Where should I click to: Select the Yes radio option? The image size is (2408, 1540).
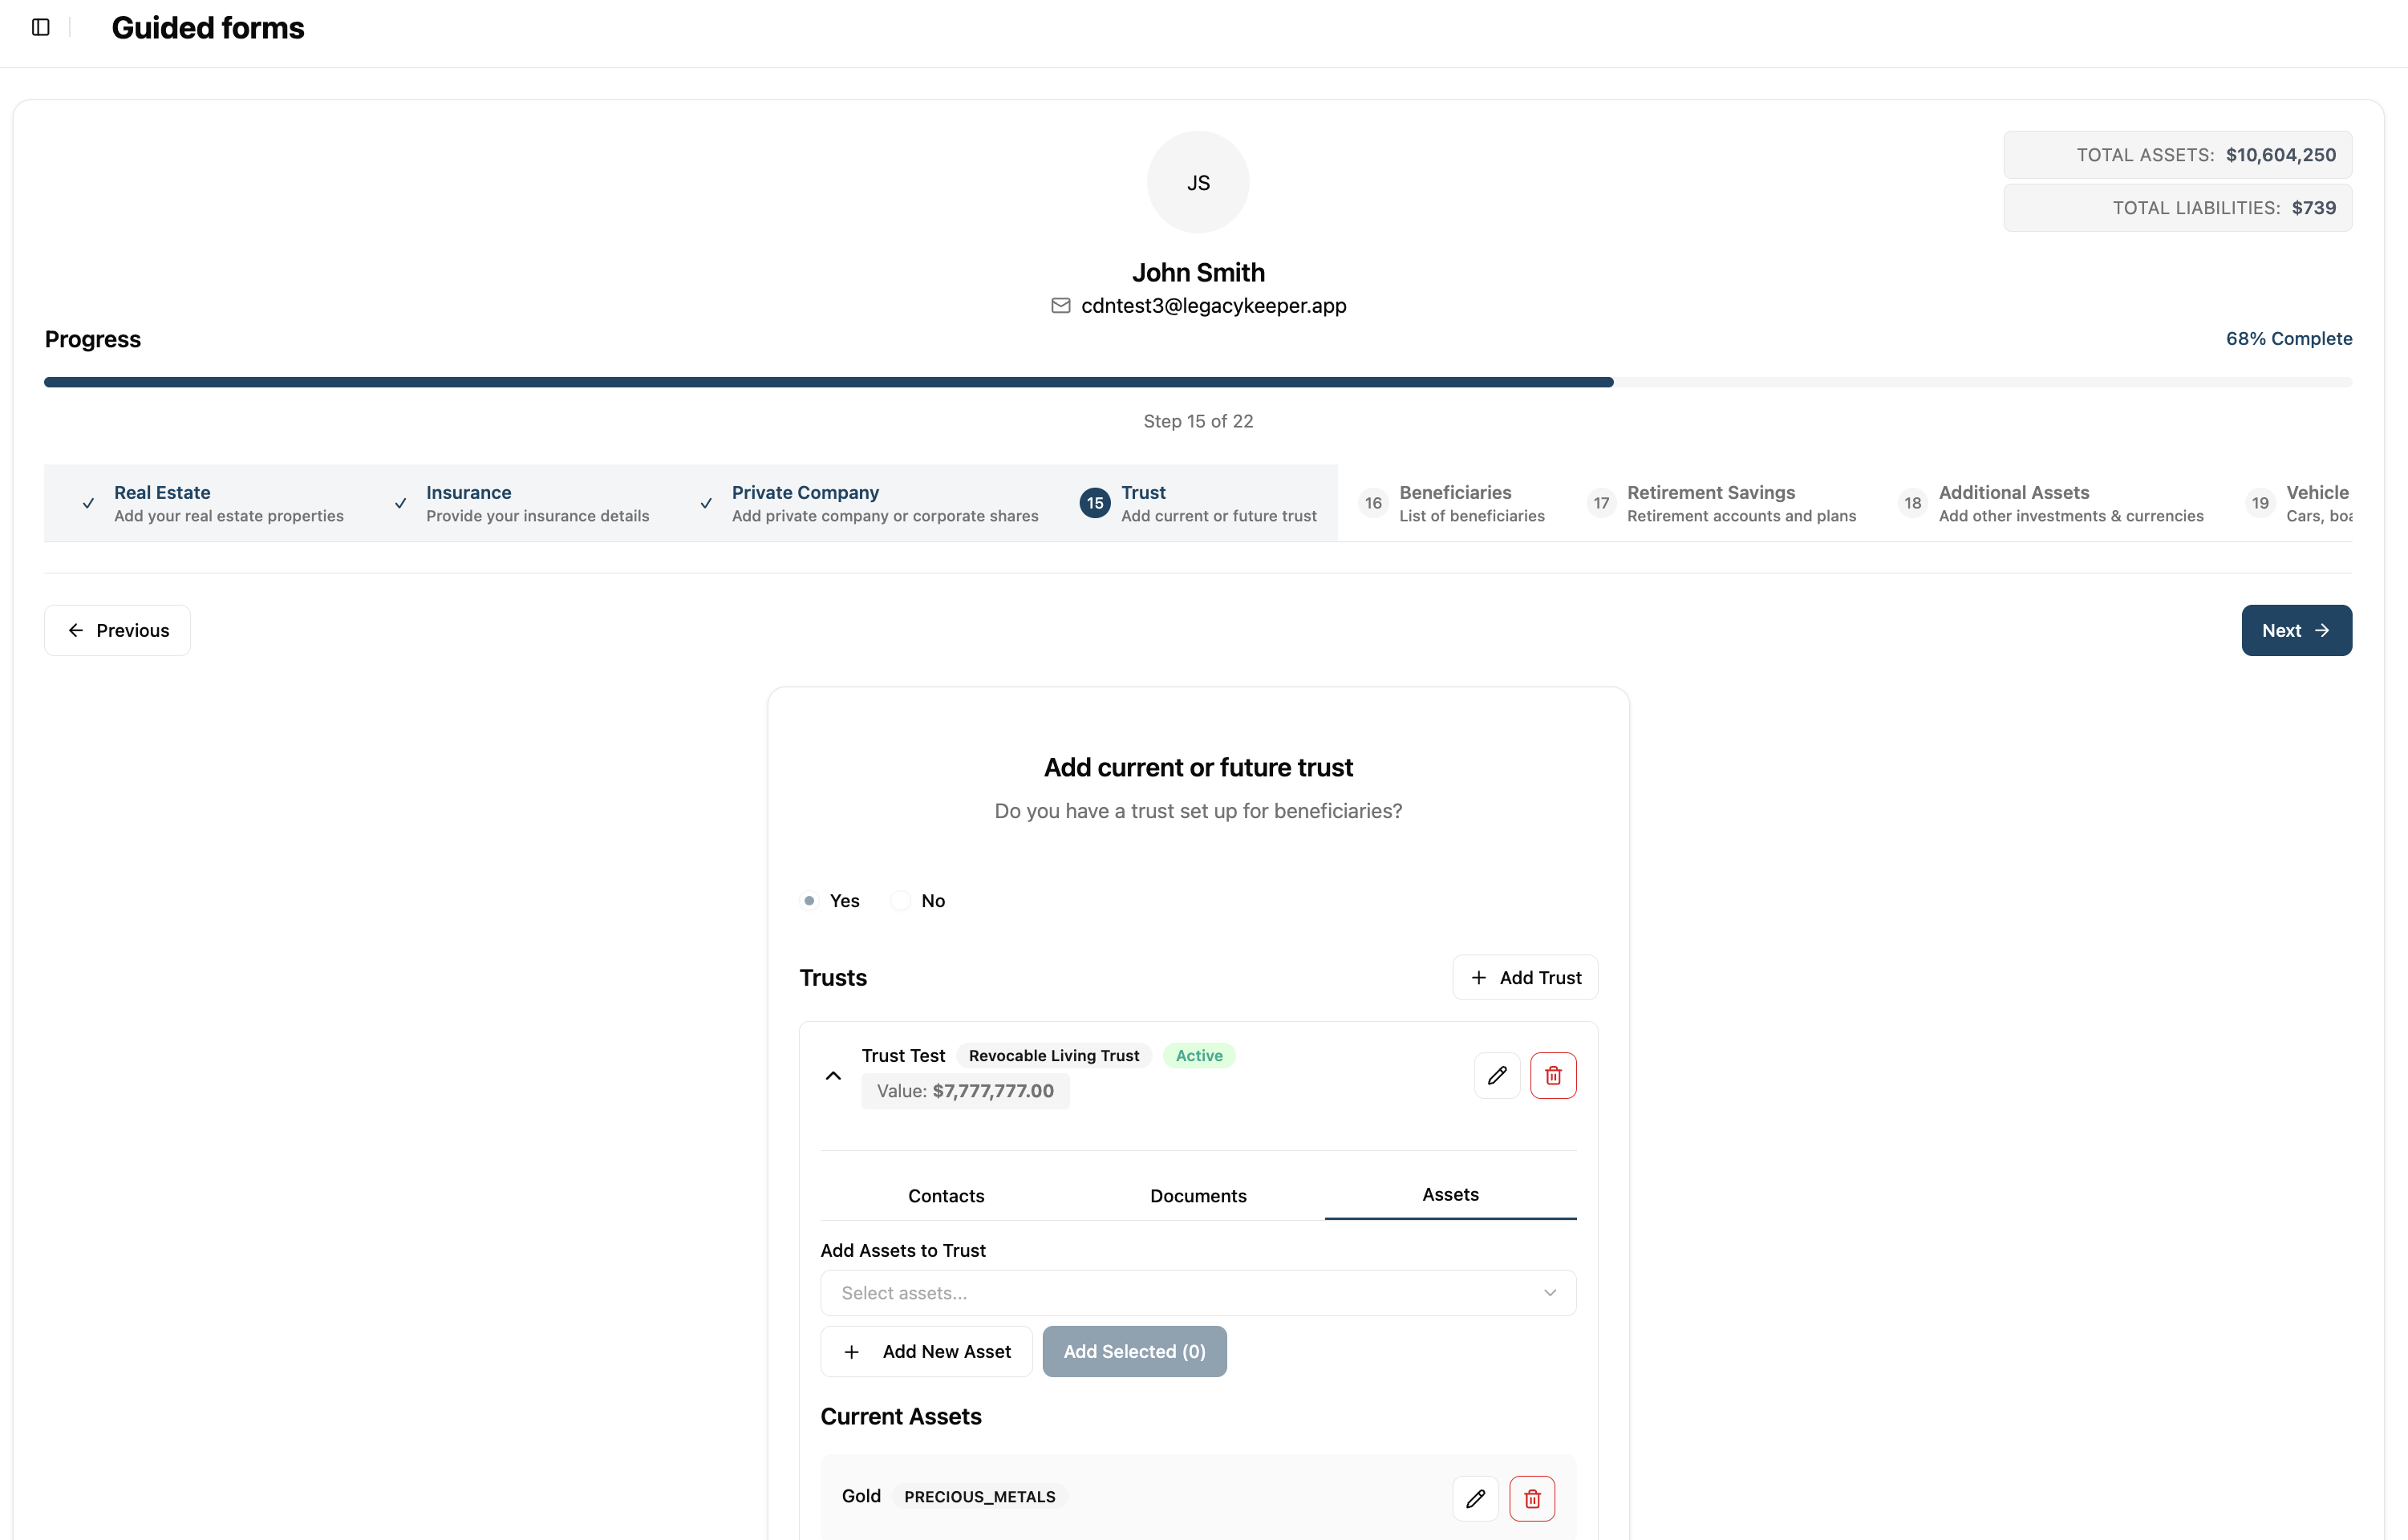pos(810,901)
